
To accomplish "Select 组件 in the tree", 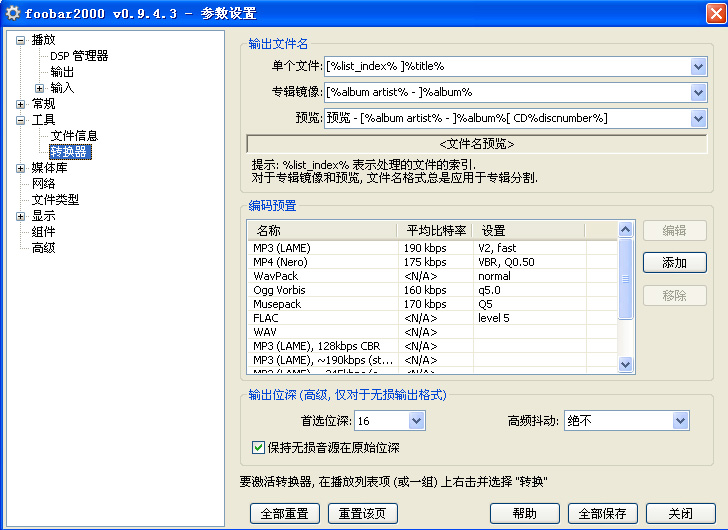I will (44, 232).
